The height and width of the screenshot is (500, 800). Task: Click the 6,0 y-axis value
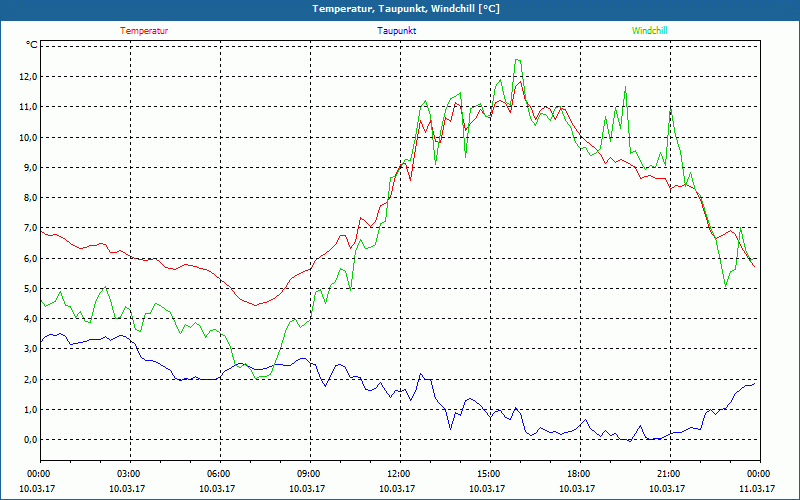(x=31, y=258)
